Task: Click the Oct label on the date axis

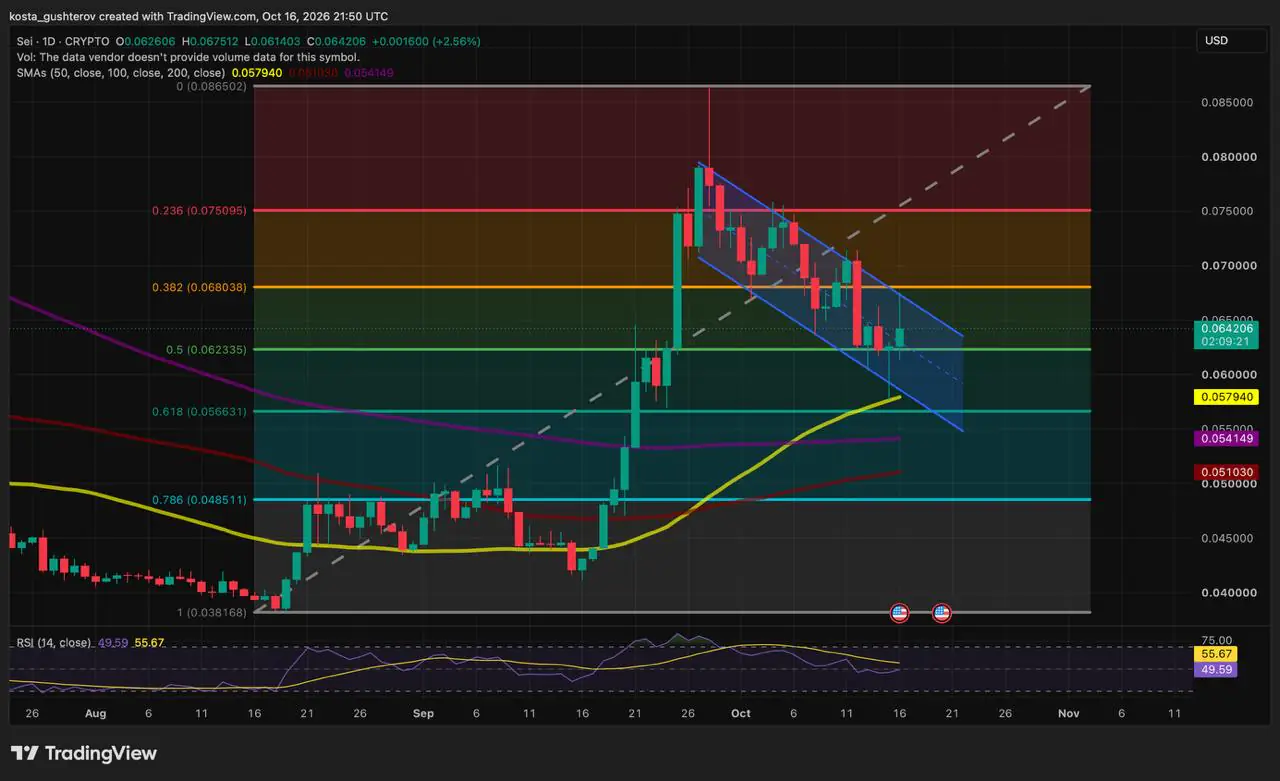Action: pyautogui.click(x=741, y=713)
